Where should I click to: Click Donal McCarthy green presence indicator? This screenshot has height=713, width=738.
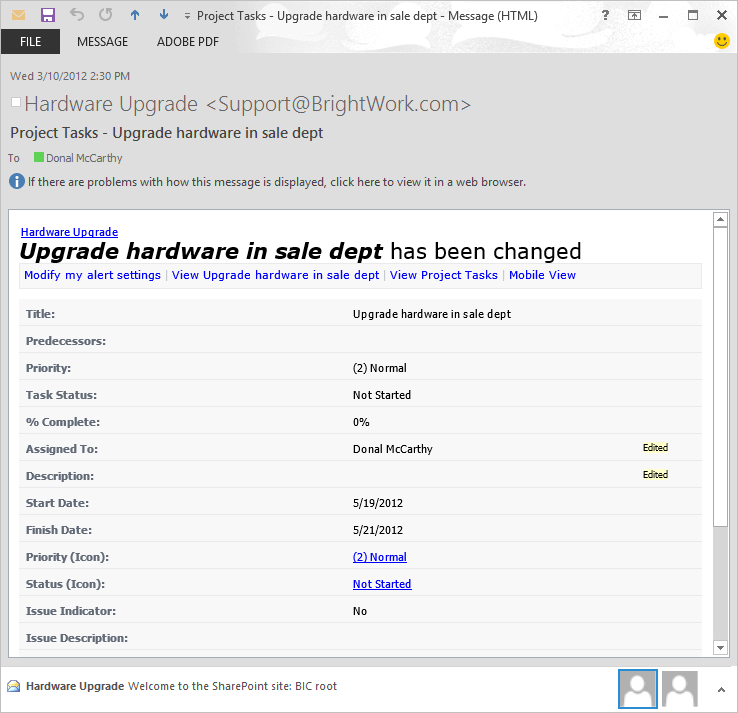[39, 157]
